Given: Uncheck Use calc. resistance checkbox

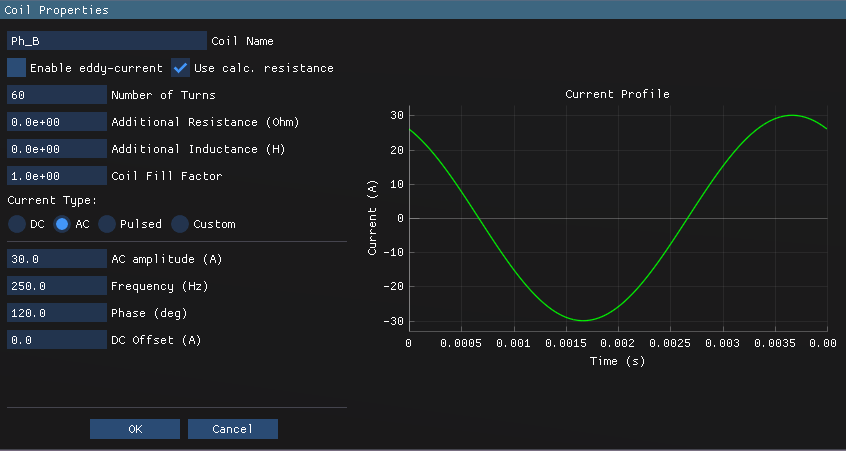Looking at the screenshot, I should pyautogui.click(x=181, y=68).
